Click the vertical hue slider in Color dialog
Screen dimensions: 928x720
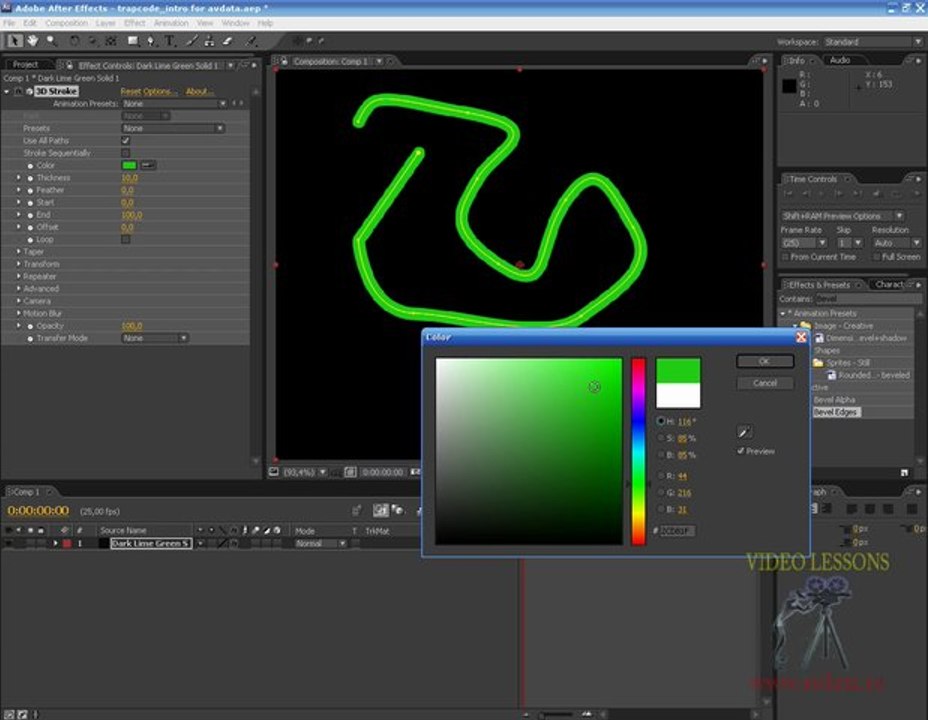638,451
